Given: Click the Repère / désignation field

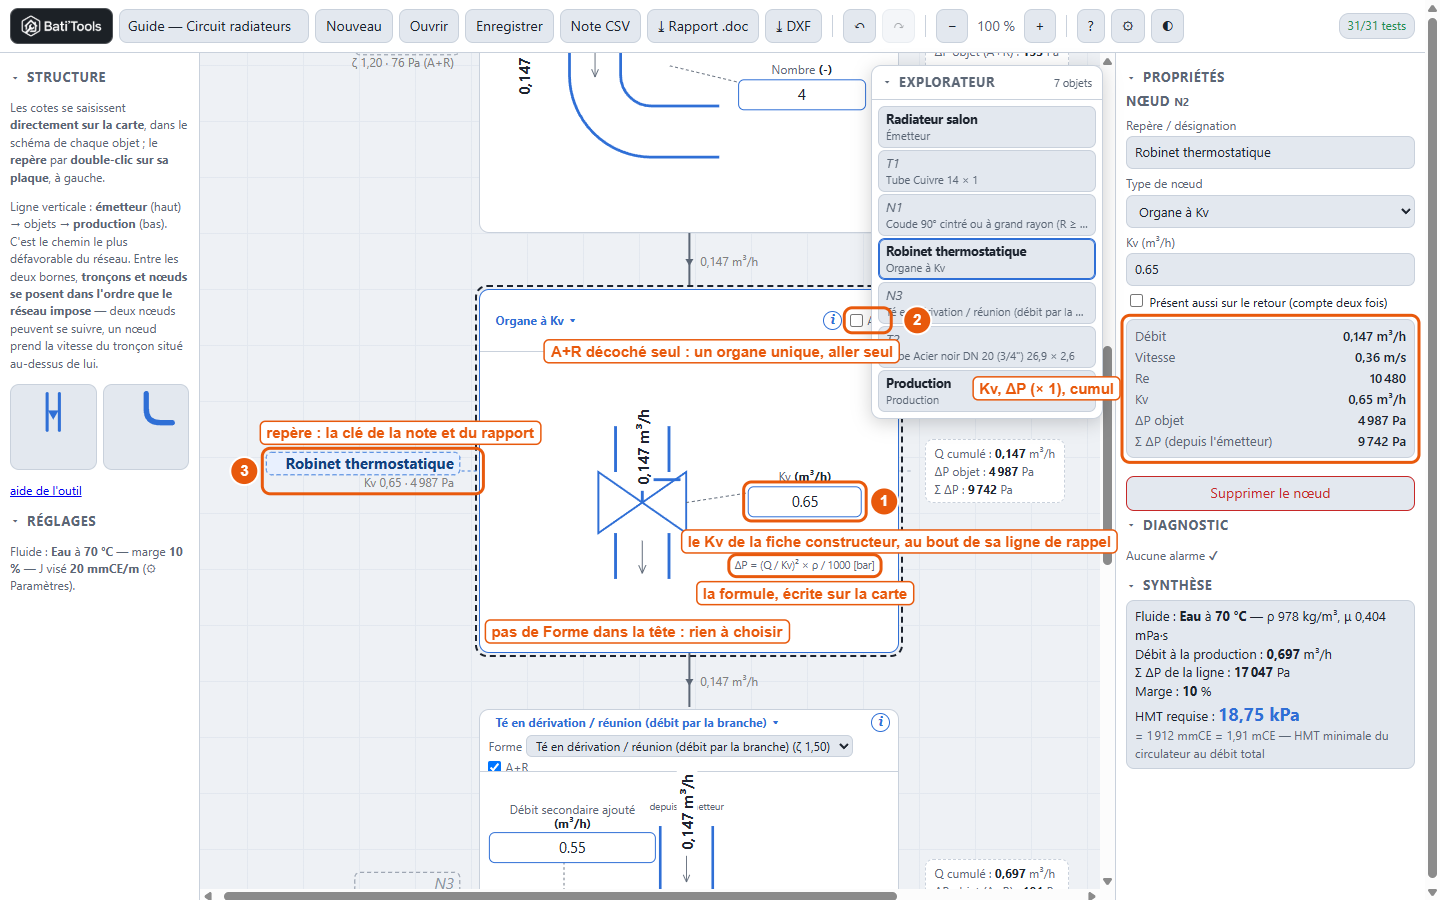Looking at the screenshot, I should 1270,153.
